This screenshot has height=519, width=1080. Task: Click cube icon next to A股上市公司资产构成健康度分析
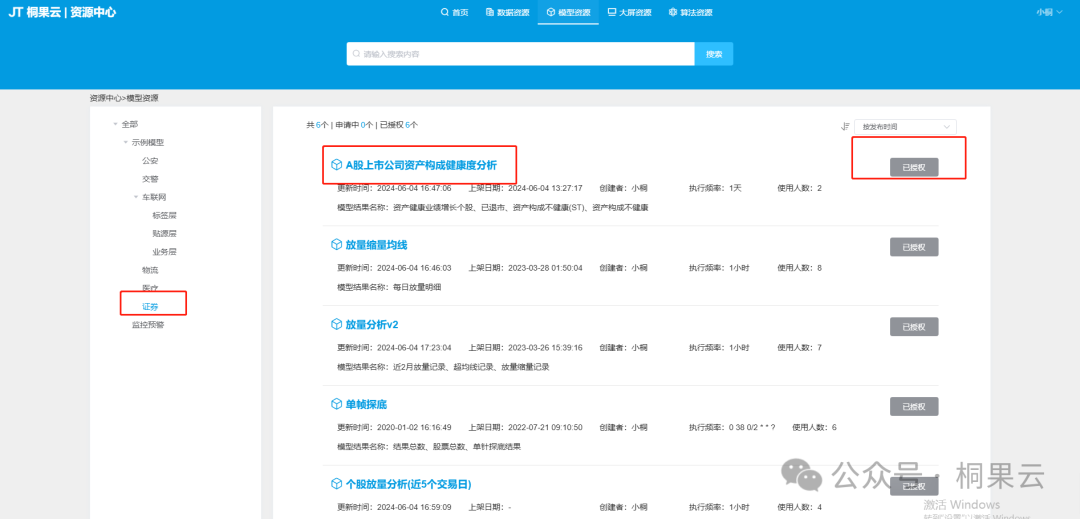click(336, 164)
